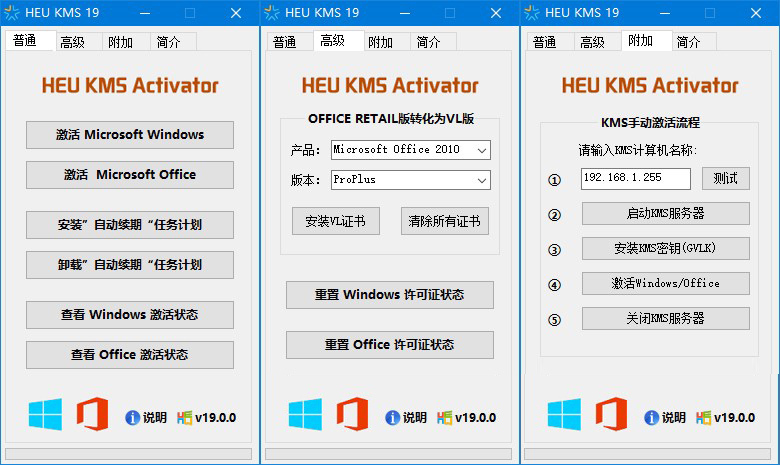Click Windows logo icon in right window
This screenshot has height=465, width=780.
[564, 414]
